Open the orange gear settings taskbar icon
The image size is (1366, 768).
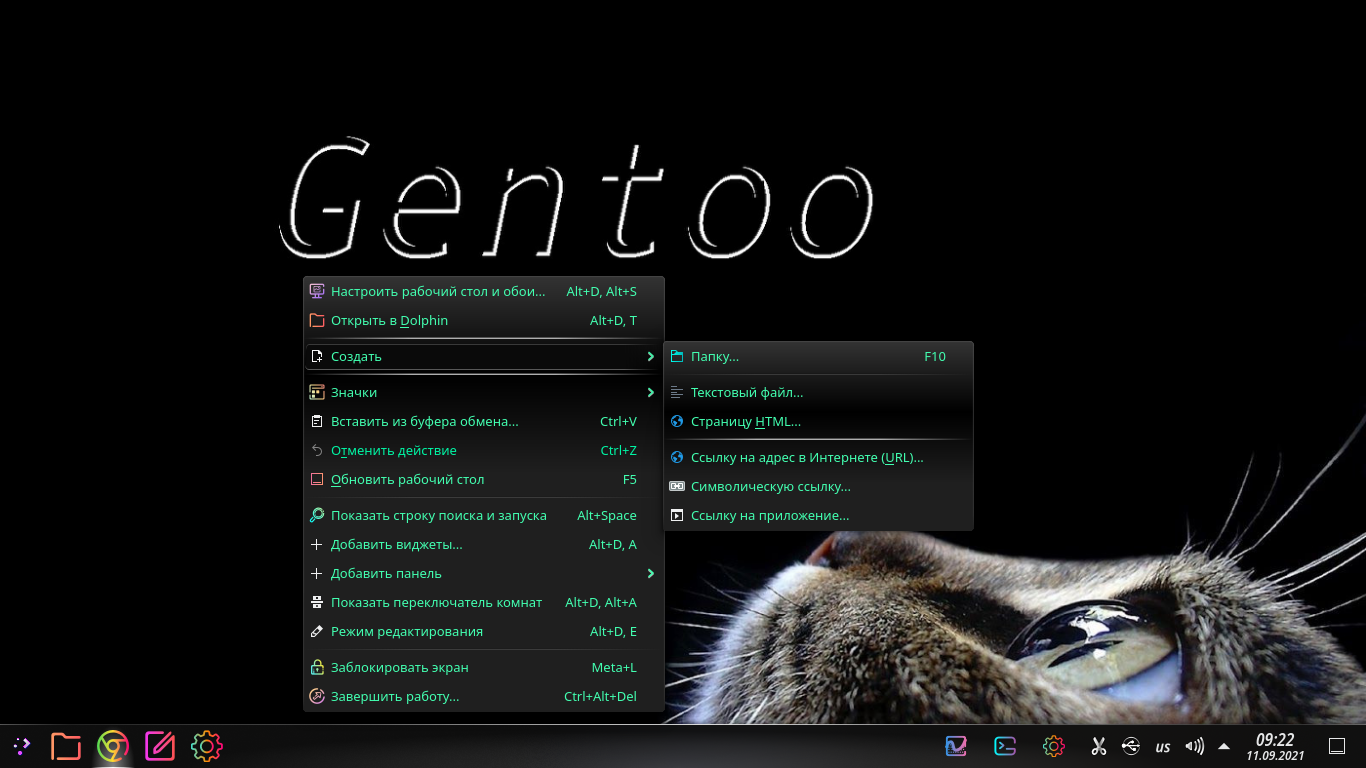click(x=206, y=746)
